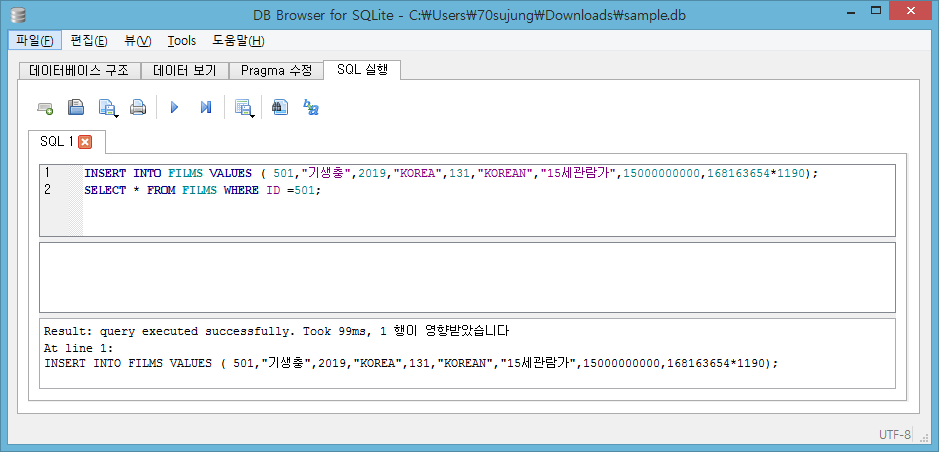The image size is (939, 452).
Task: Click the SELECT * FROM FILMS line in the editor
Action: point(202,190)
